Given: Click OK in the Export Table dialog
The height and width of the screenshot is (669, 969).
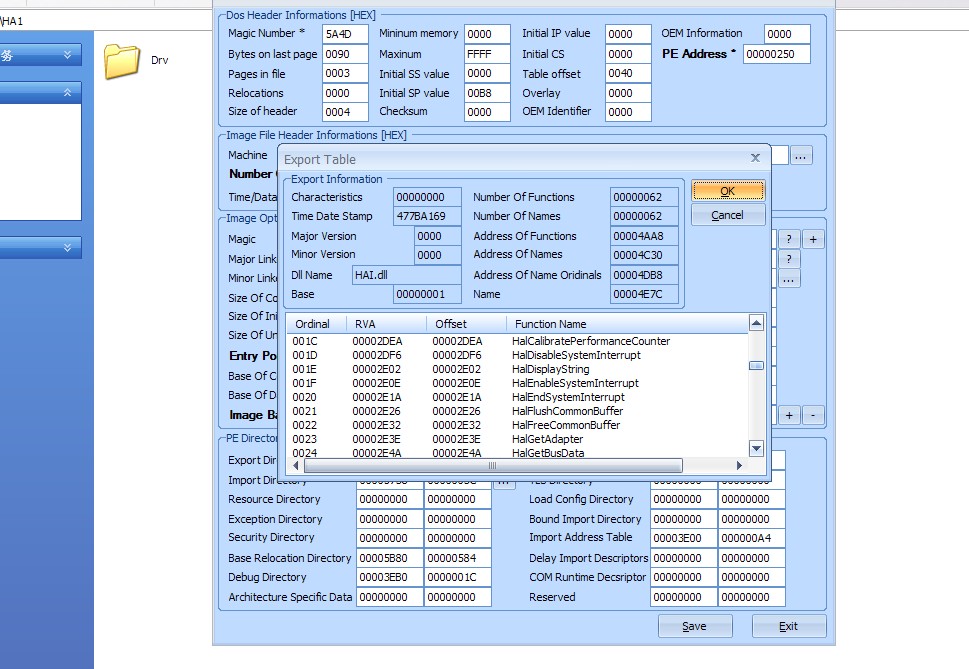Looking at the screenshot, I should point(727,190).
